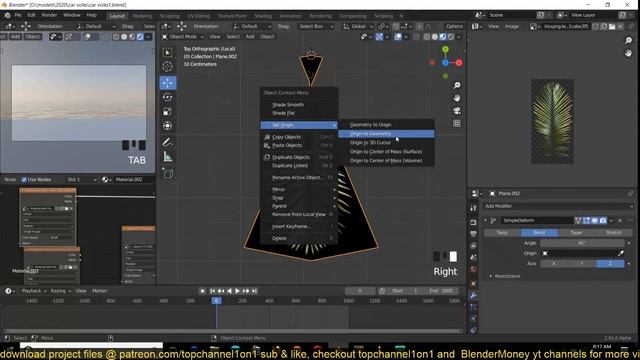640x360 pixels.
Task: Select Taper deform mode
Action: [x=576, y=233]
